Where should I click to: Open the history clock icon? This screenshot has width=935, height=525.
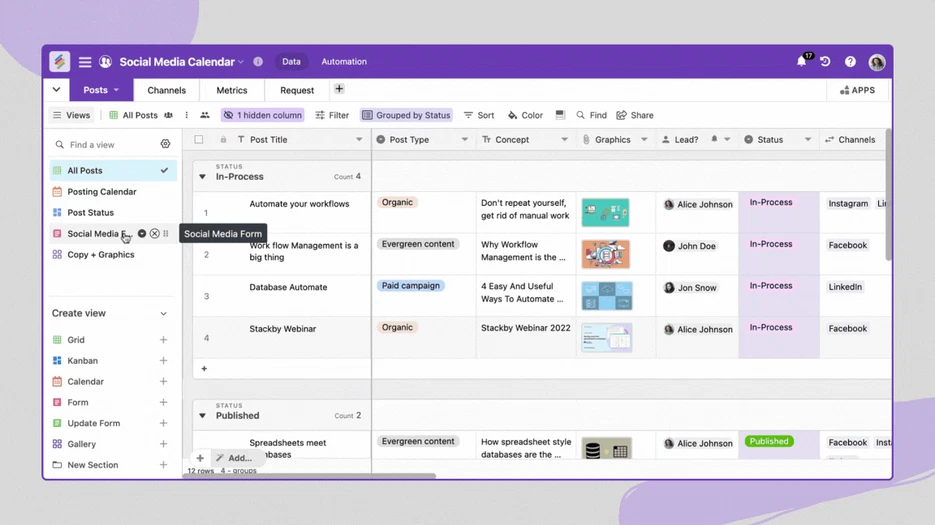pos(825,62)
